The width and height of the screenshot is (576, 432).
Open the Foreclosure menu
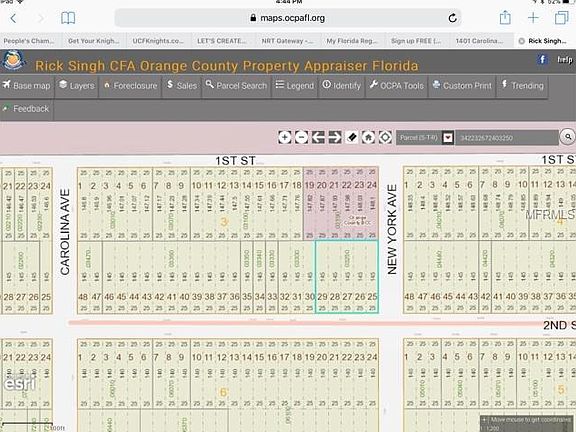pos(130,86)
